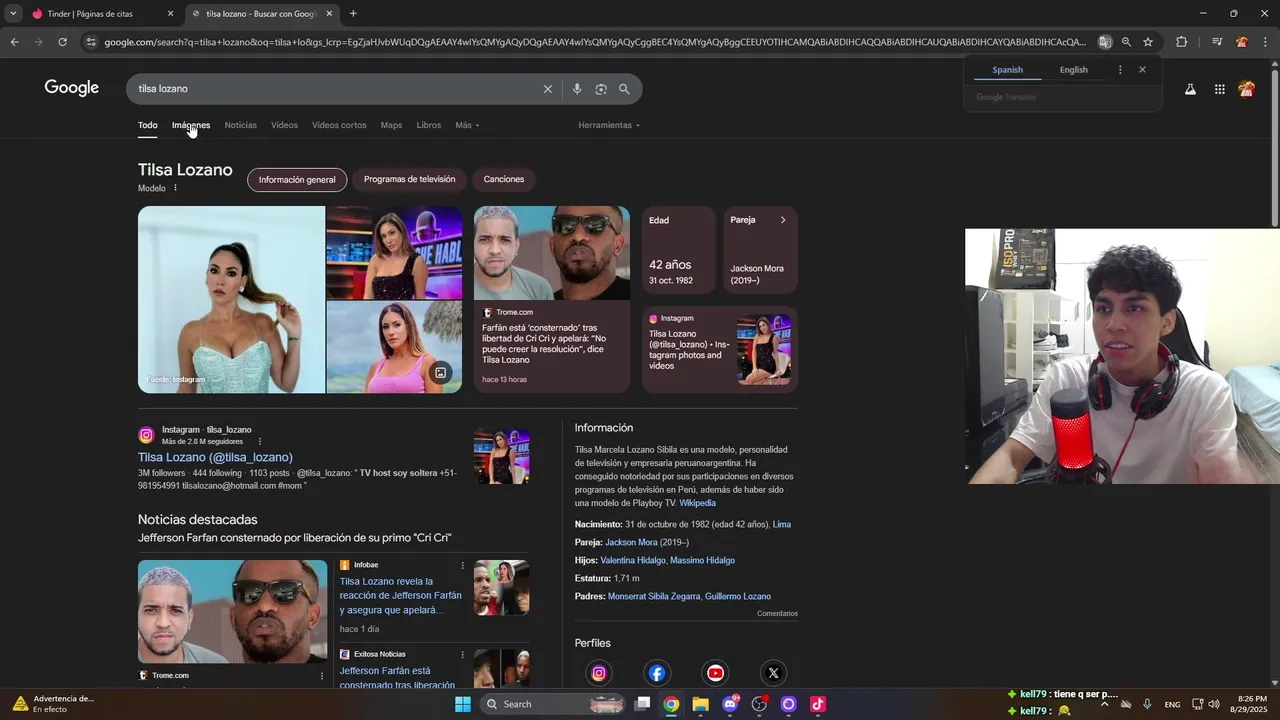The image size is (1280, 720).
Task: Open the Trome.com Farfán news card
Action: (552, 299)
